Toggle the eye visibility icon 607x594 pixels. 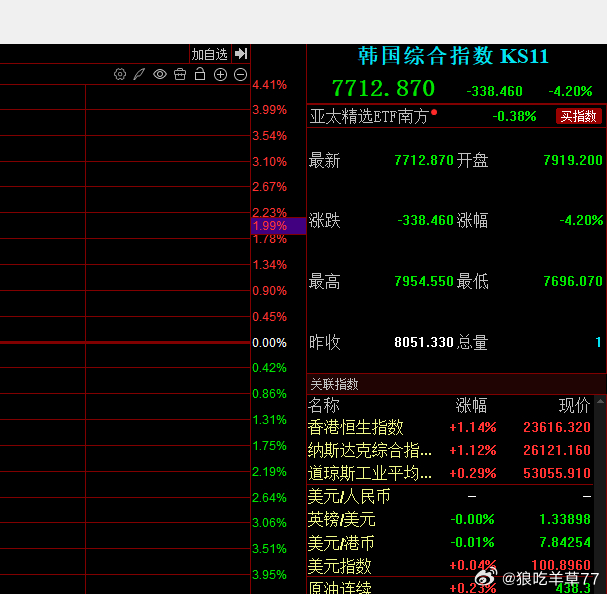click(x=160, y=74)
